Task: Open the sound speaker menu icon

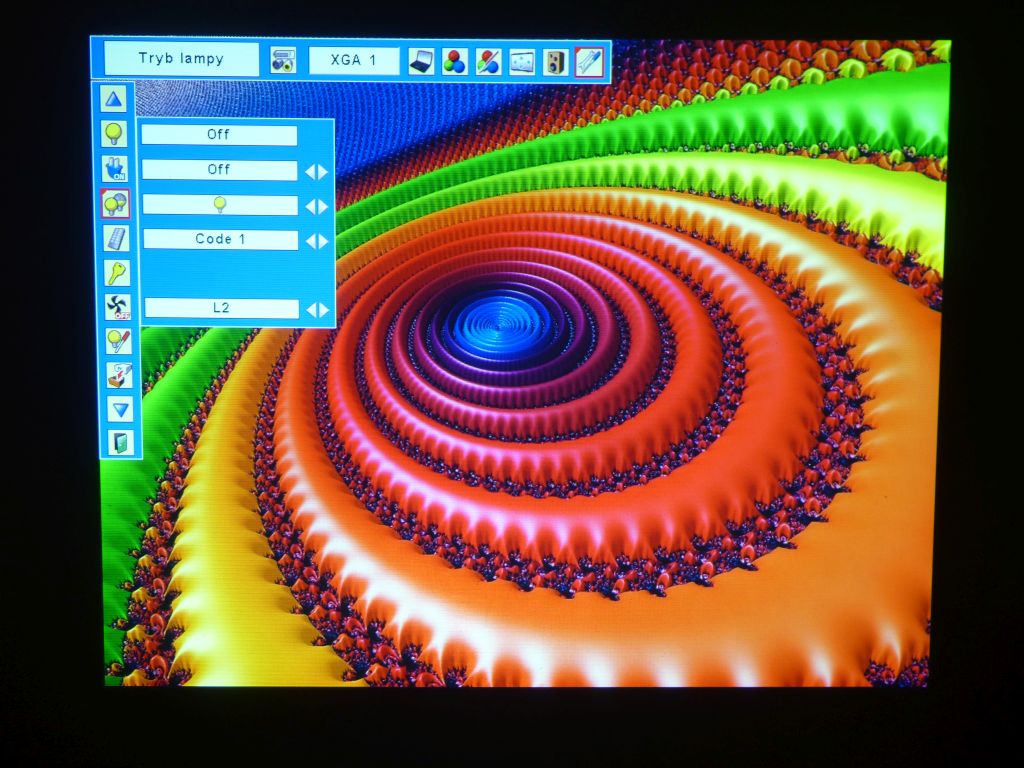Action: [555, 62]
